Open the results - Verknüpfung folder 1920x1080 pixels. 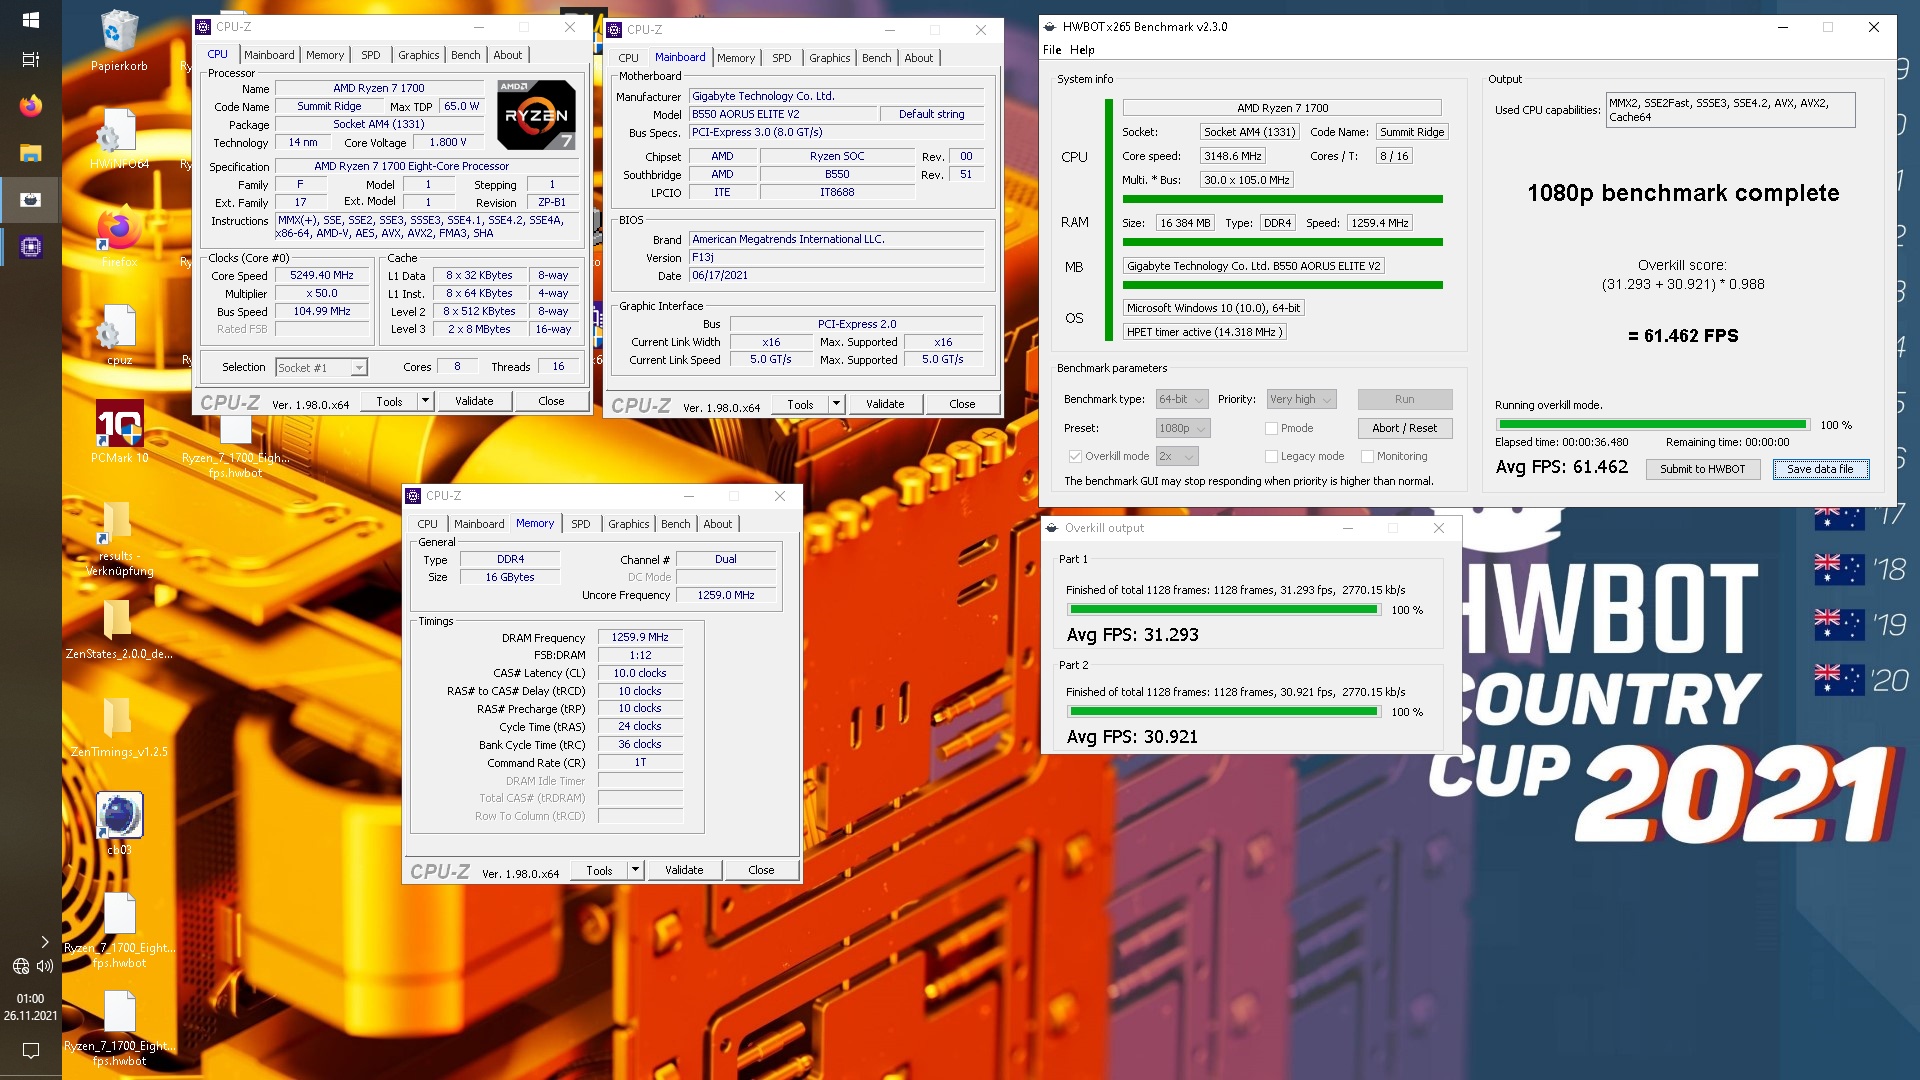point(119,540)
